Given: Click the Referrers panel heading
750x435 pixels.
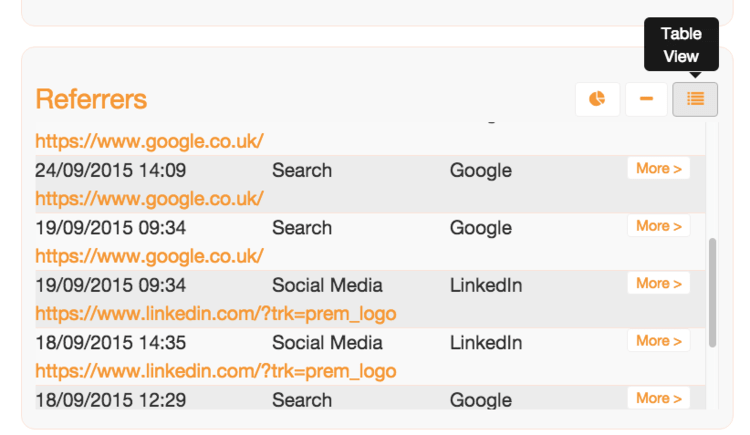Looking at the screenshot, I should pos(91,99).
